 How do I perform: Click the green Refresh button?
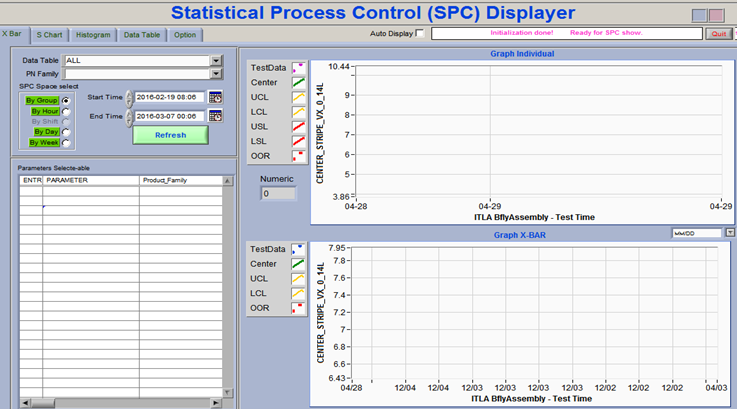pyautogui.click(x=171, y=135)
